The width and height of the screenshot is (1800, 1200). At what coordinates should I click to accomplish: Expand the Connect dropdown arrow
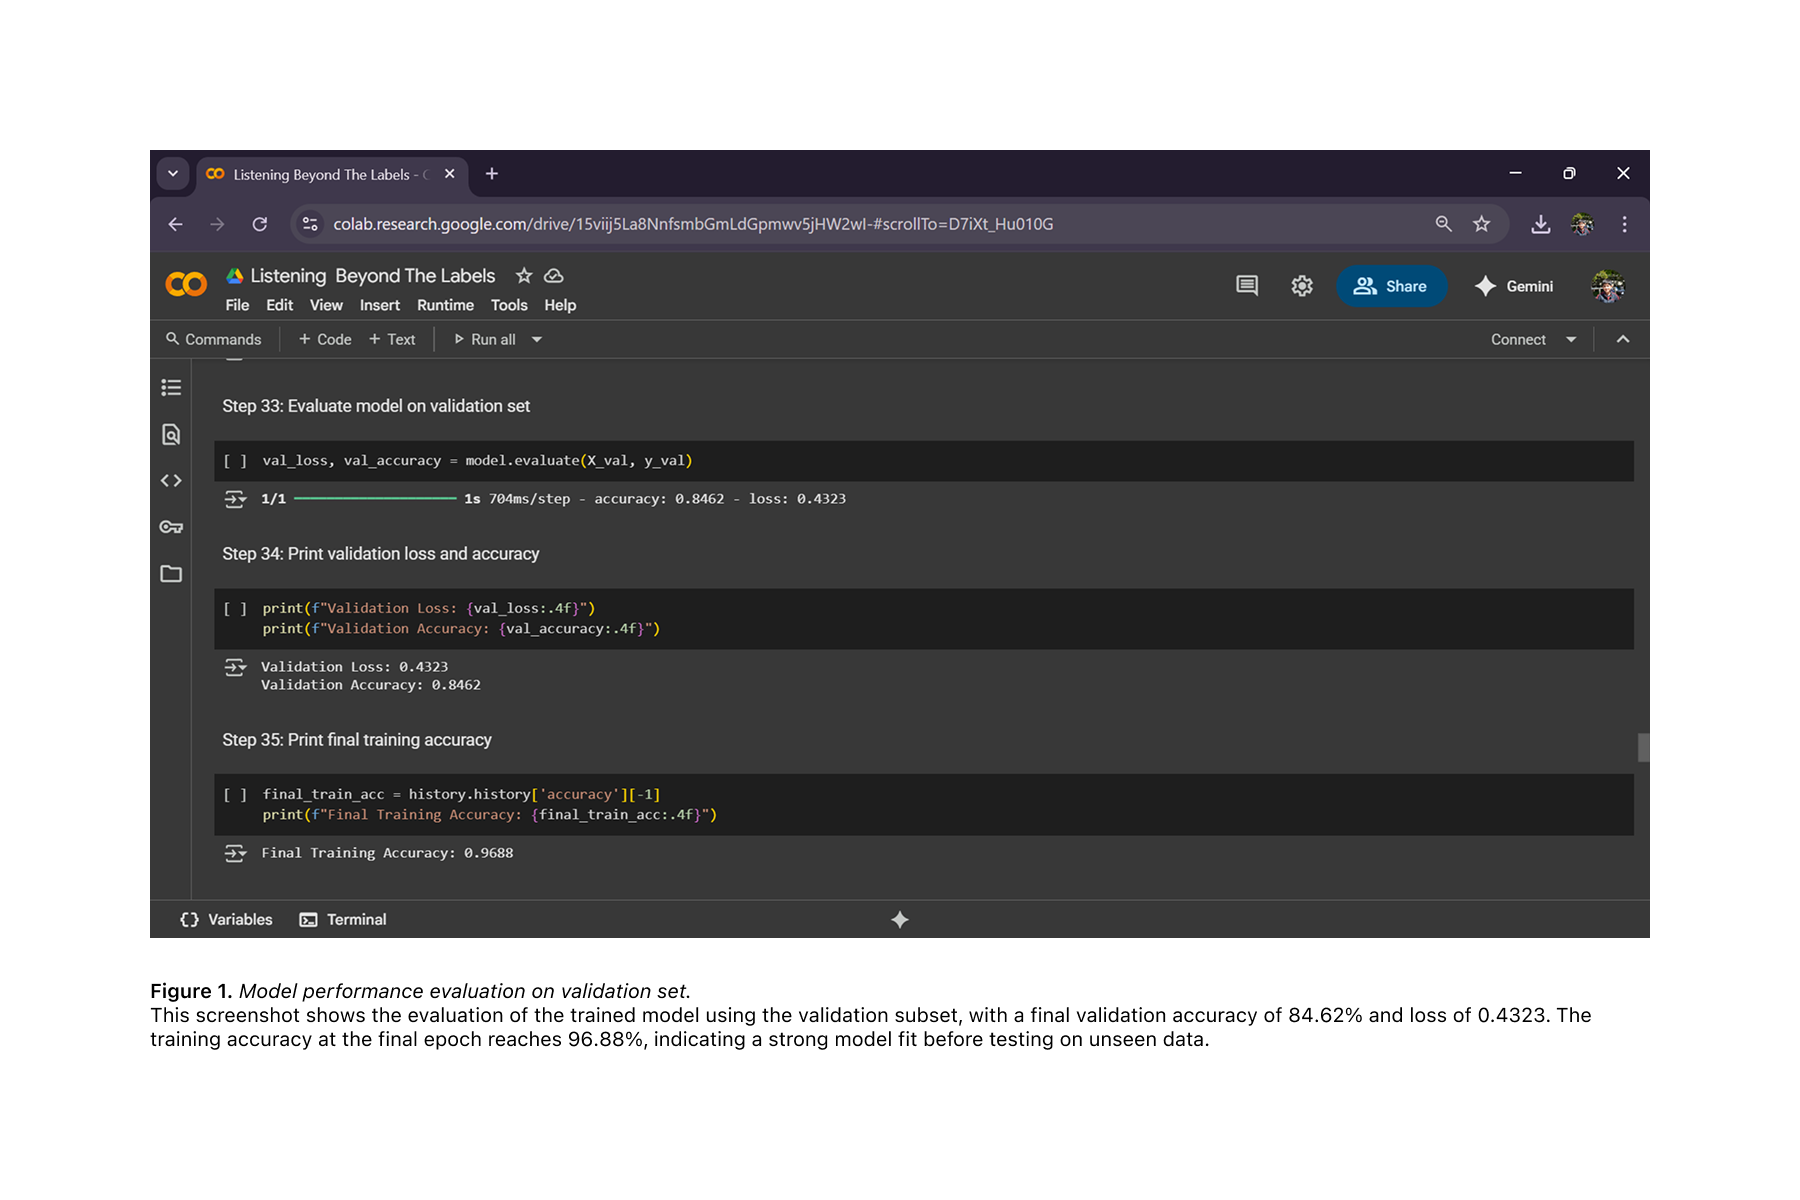(1572, 339)
